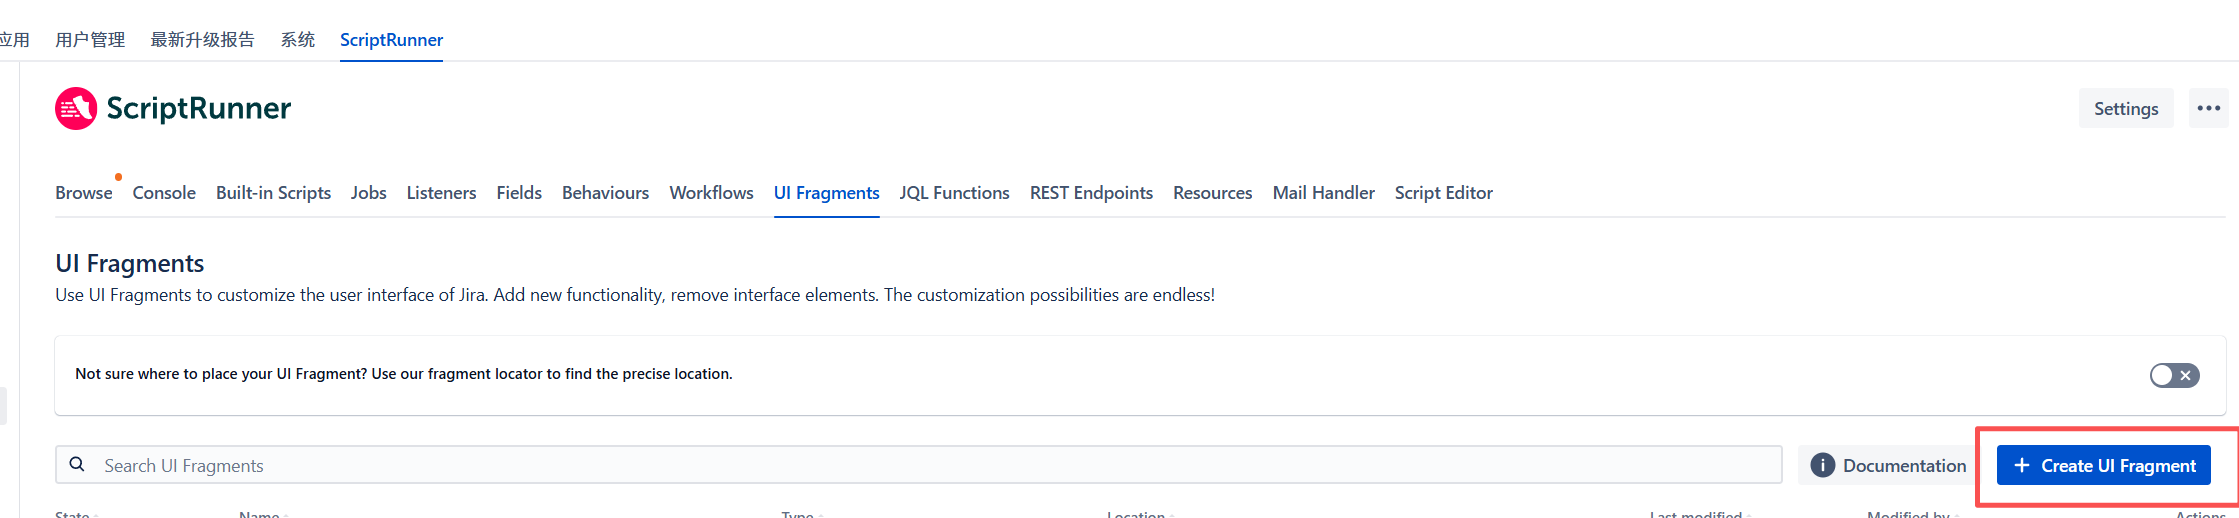Click the magnifier search icon
The image size is (2239, 518).
coord(77,465)
